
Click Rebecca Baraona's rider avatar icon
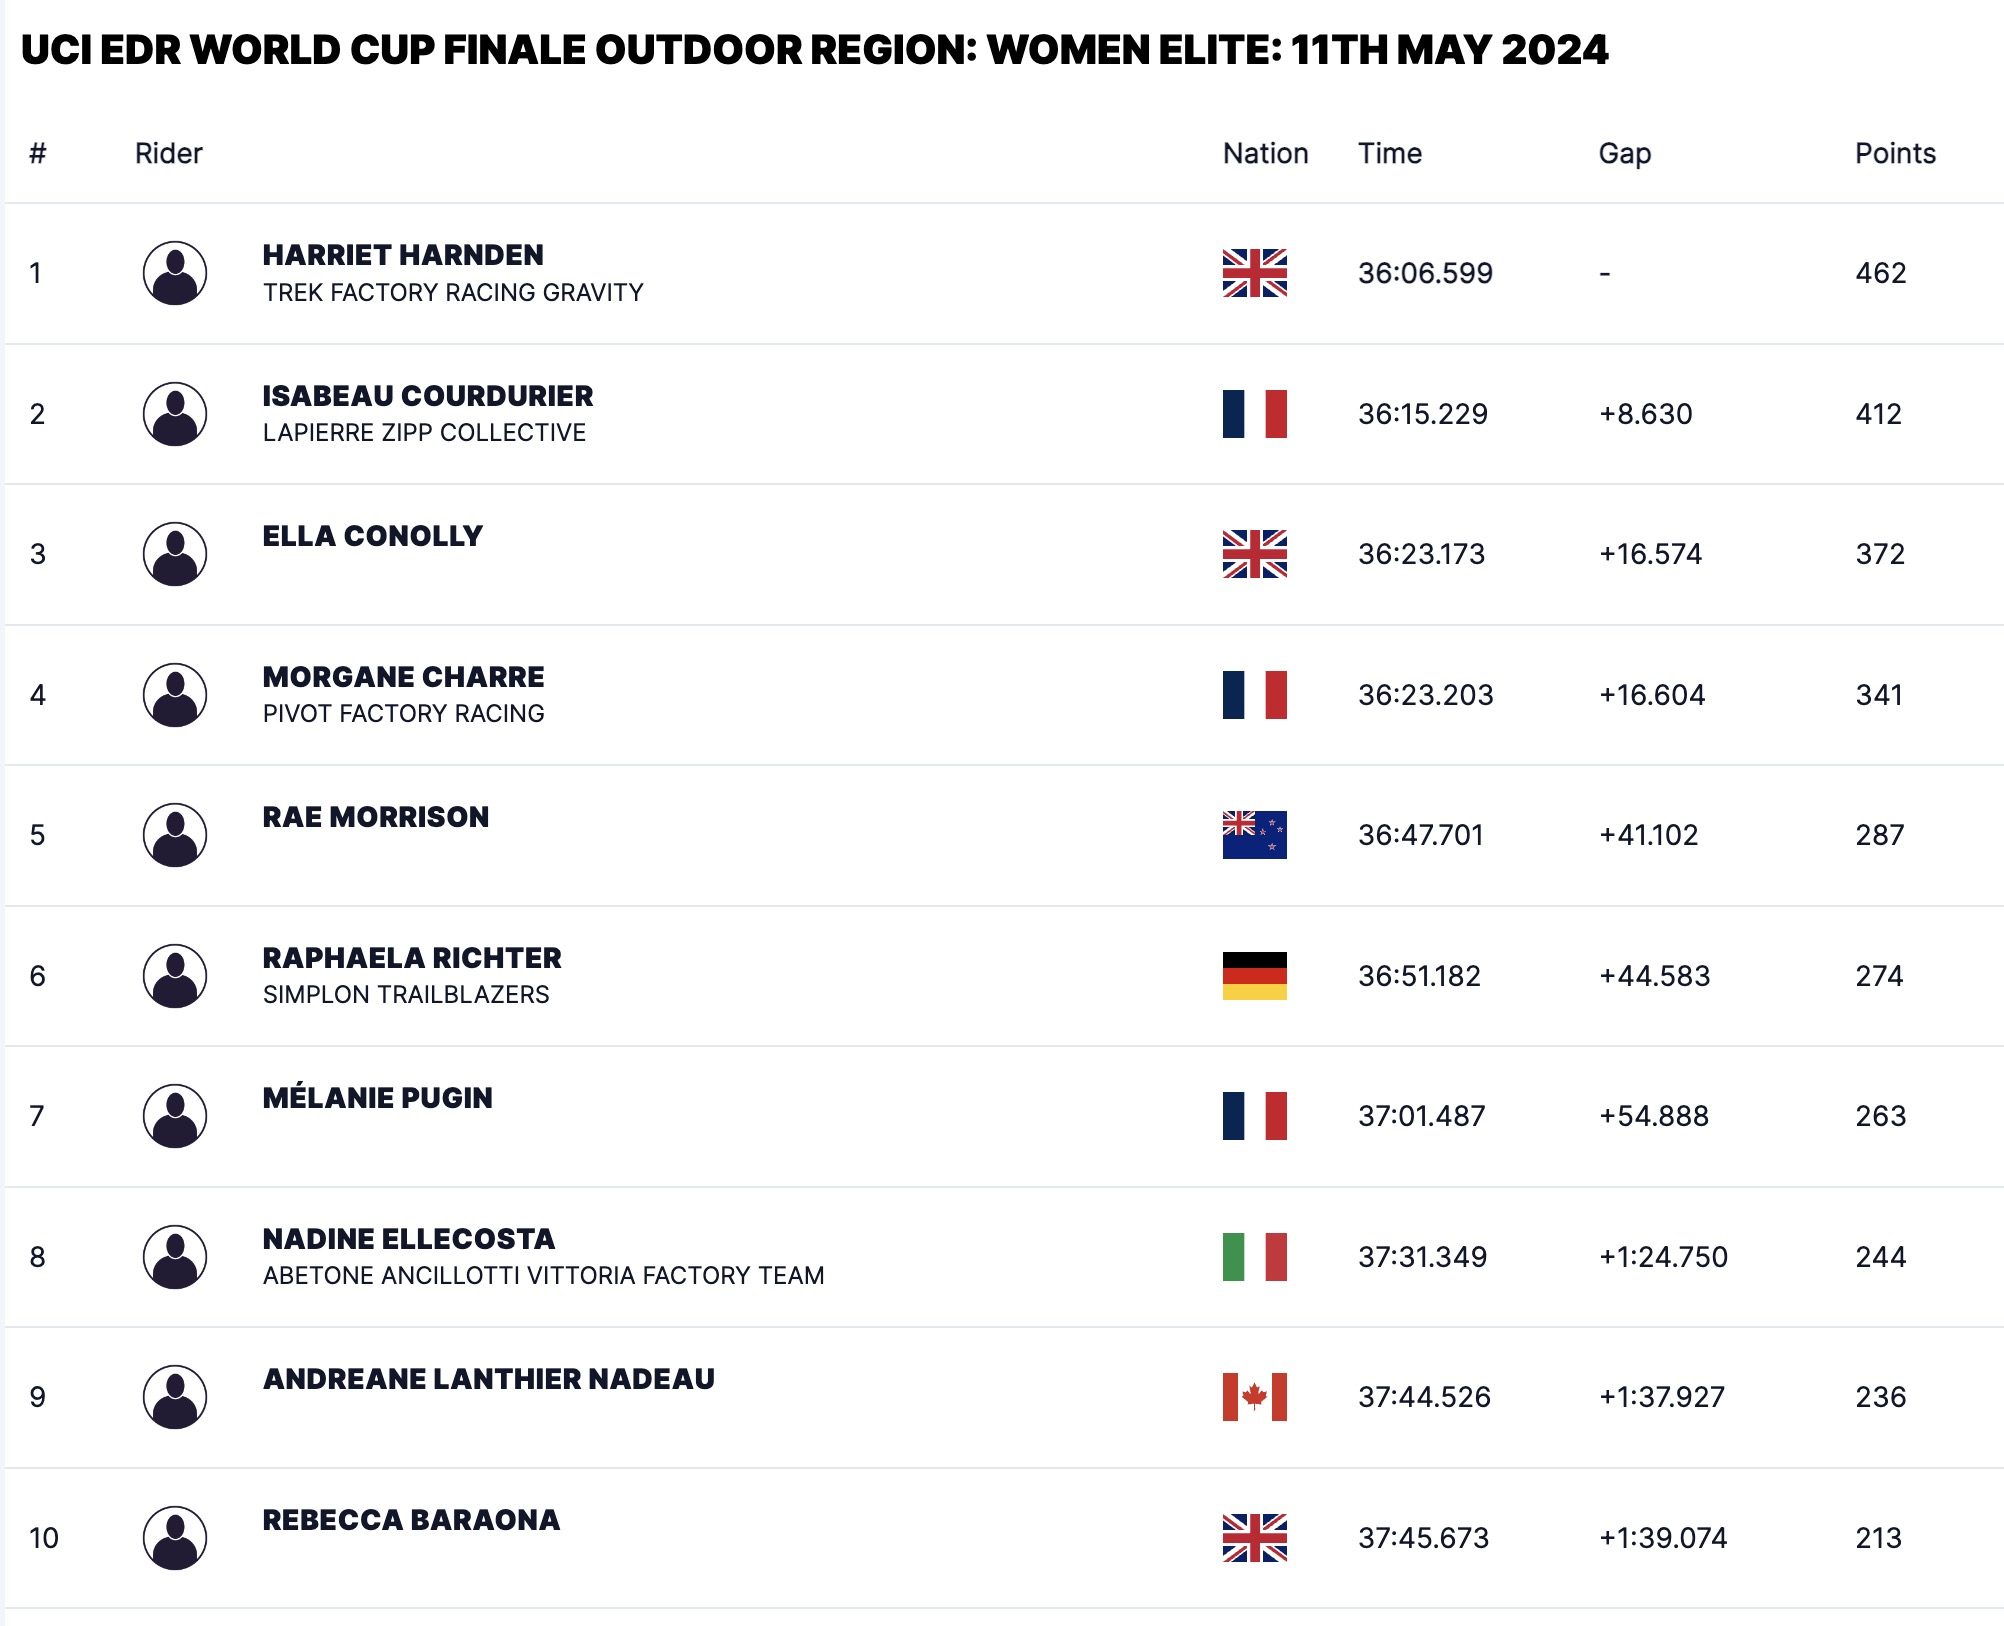175,1538
